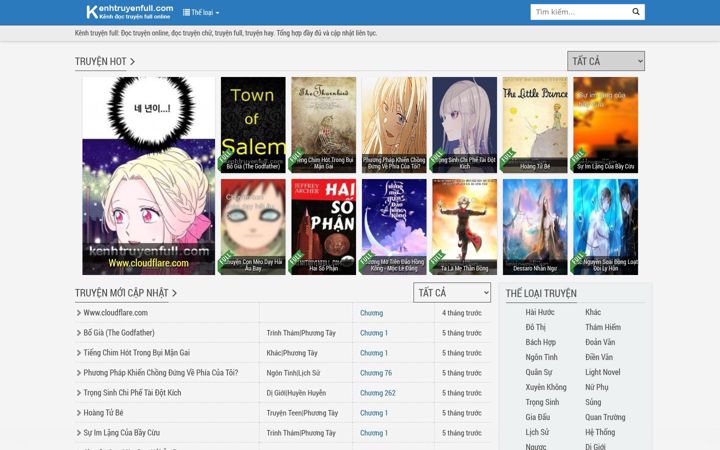Click Dị Giới|Huyền Huyễn genre text
The height and width of the screenshot is (450, 720).
click(296, 393)
